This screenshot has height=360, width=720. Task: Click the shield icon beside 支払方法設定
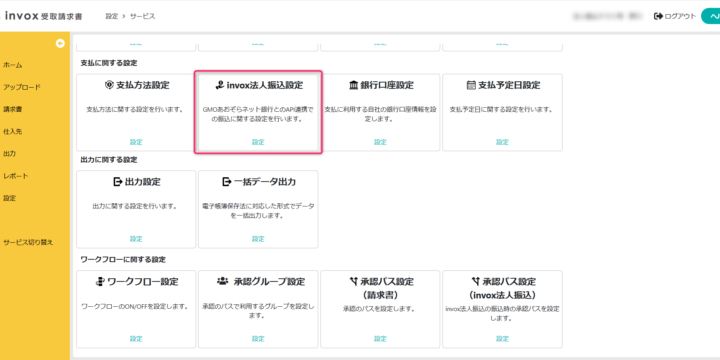[109, 85]
